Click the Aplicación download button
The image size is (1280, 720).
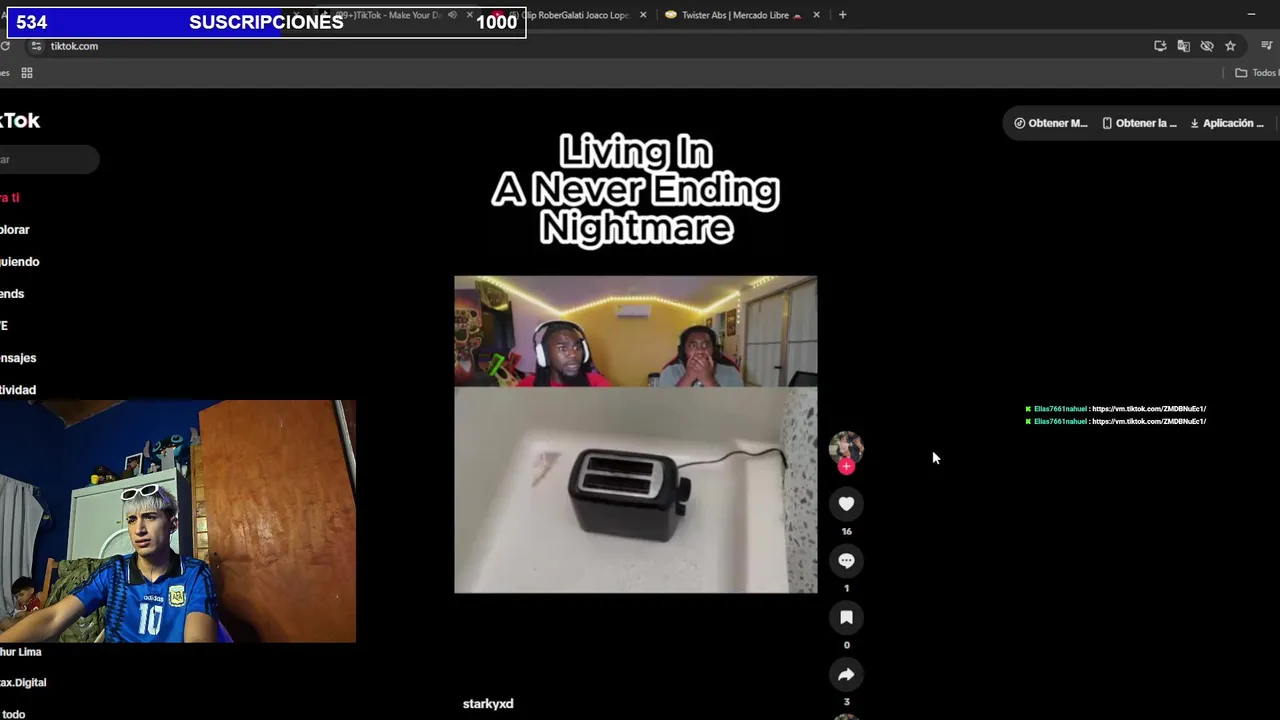click(1226, 123)
